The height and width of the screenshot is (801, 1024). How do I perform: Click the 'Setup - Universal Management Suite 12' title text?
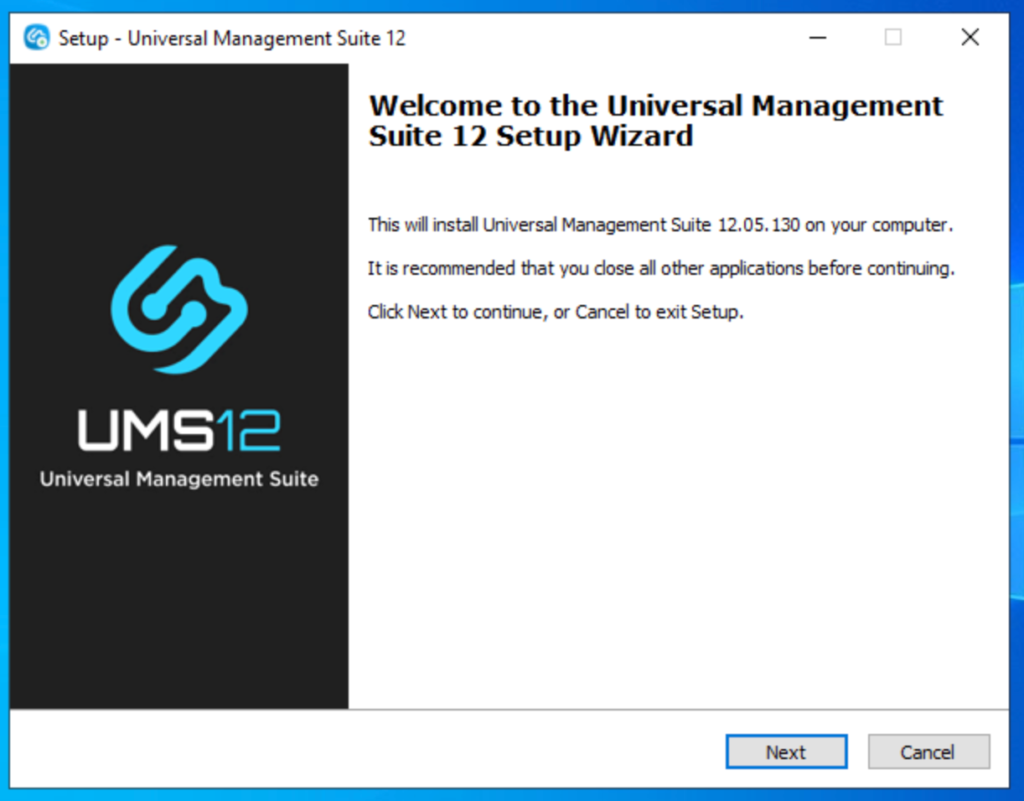pos(232,38)
